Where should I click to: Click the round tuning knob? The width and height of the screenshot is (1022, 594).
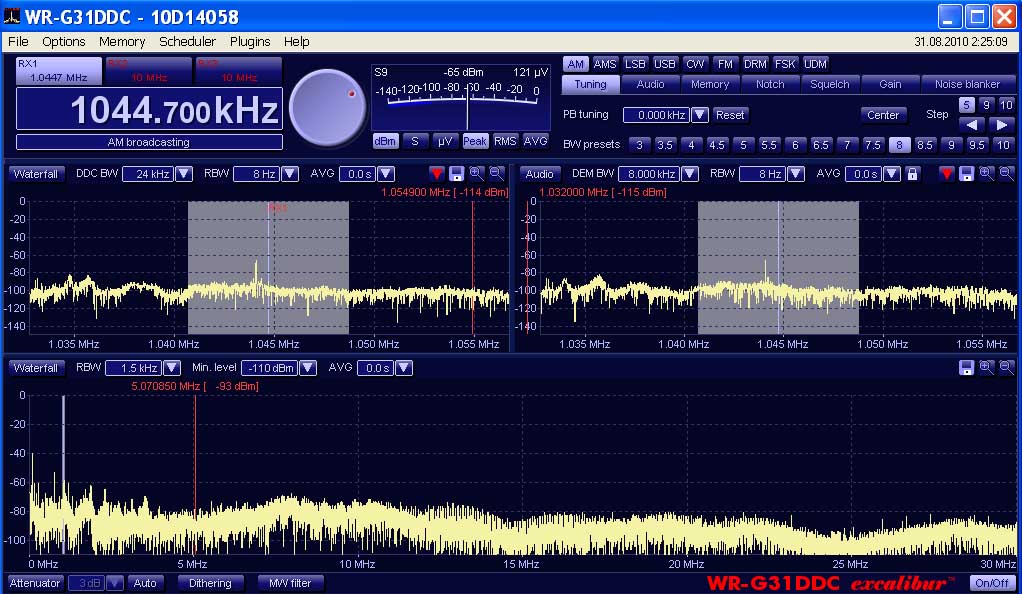click(327, 108)
